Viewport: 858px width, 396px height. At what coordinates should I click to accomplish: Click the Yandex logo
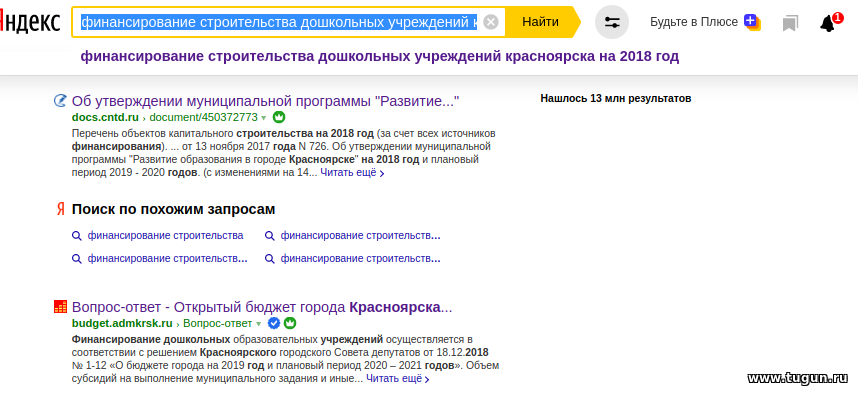tap(30, 22)
